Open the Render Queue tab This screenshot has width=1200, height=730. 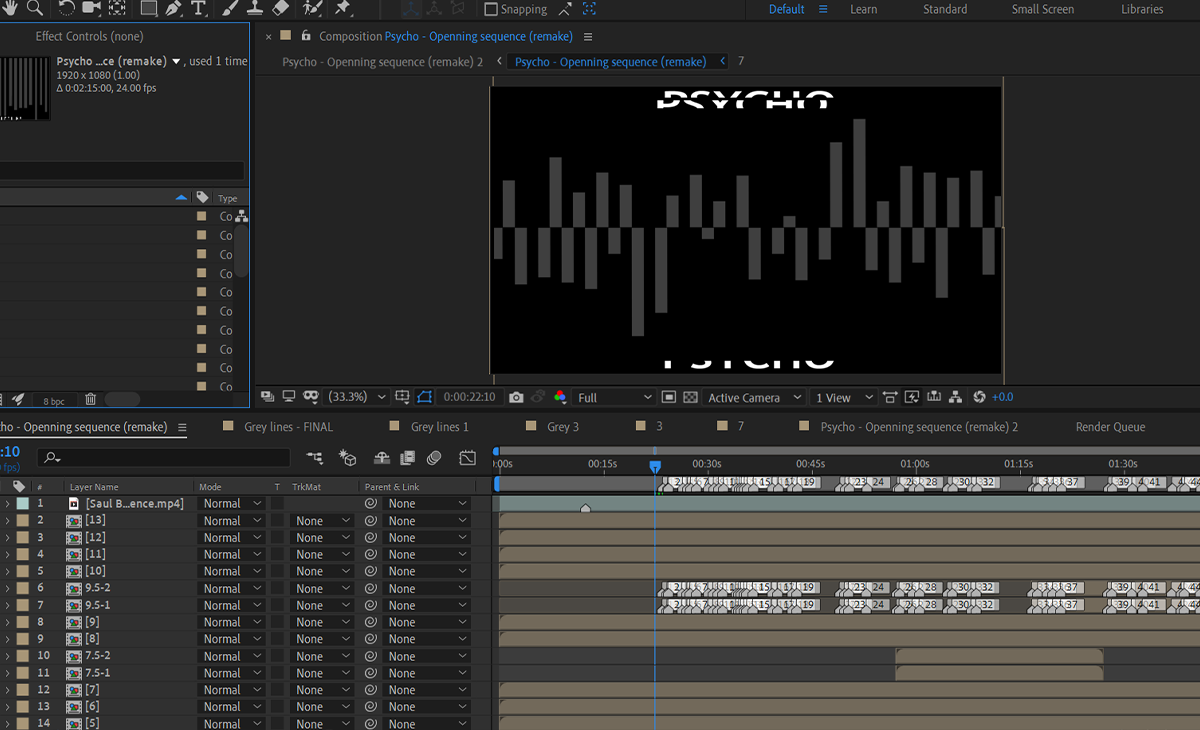point(1110,427)
